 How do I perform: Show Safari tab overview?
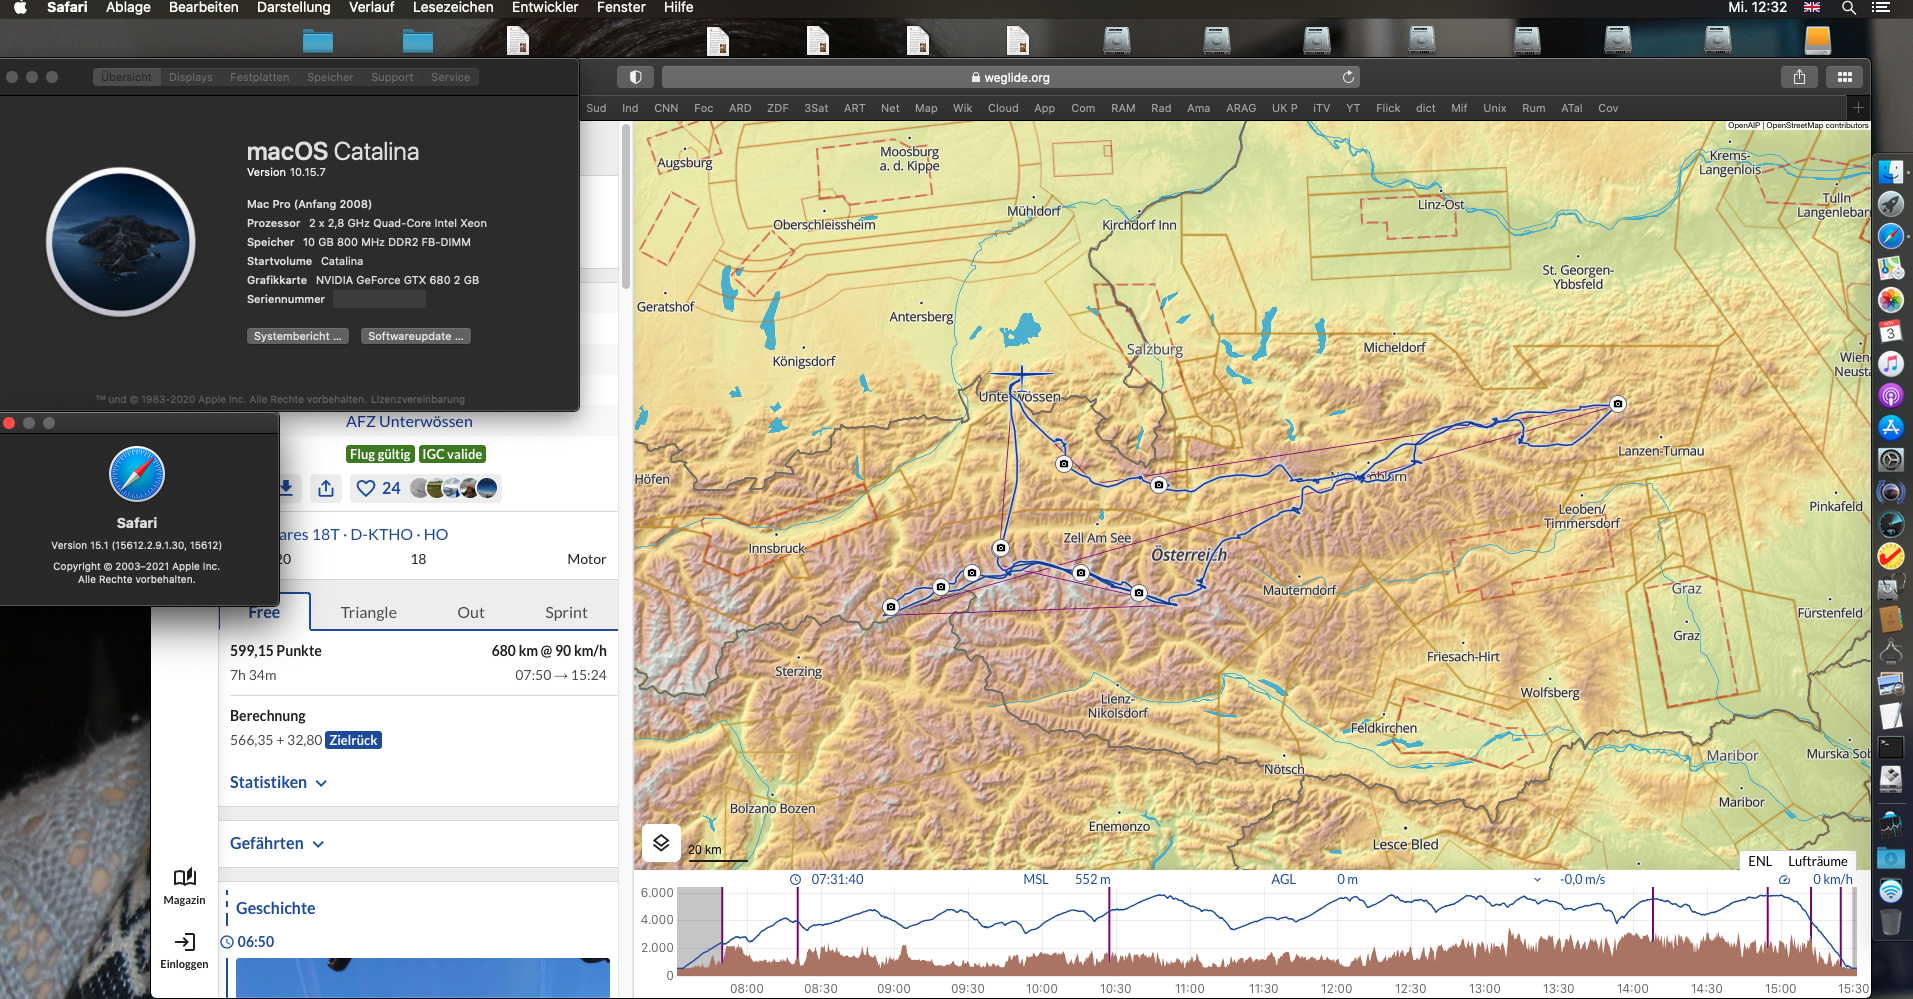click(1844, 77)
